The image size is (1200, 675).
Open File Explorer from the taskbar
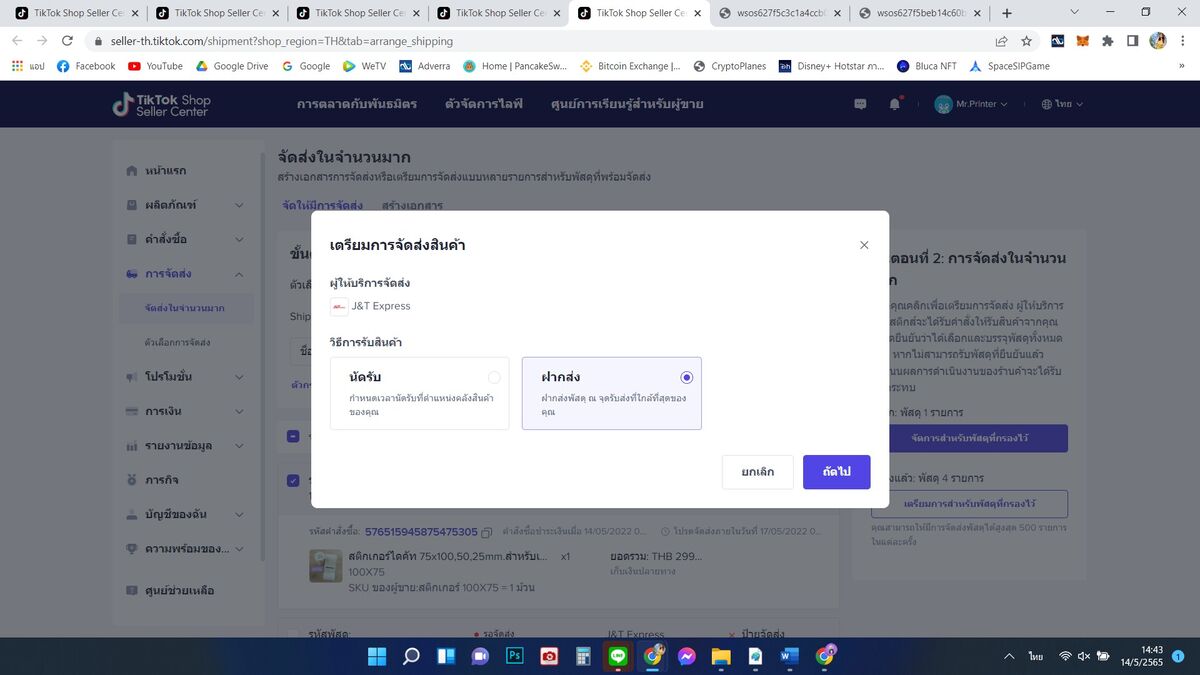coord(721,656)
